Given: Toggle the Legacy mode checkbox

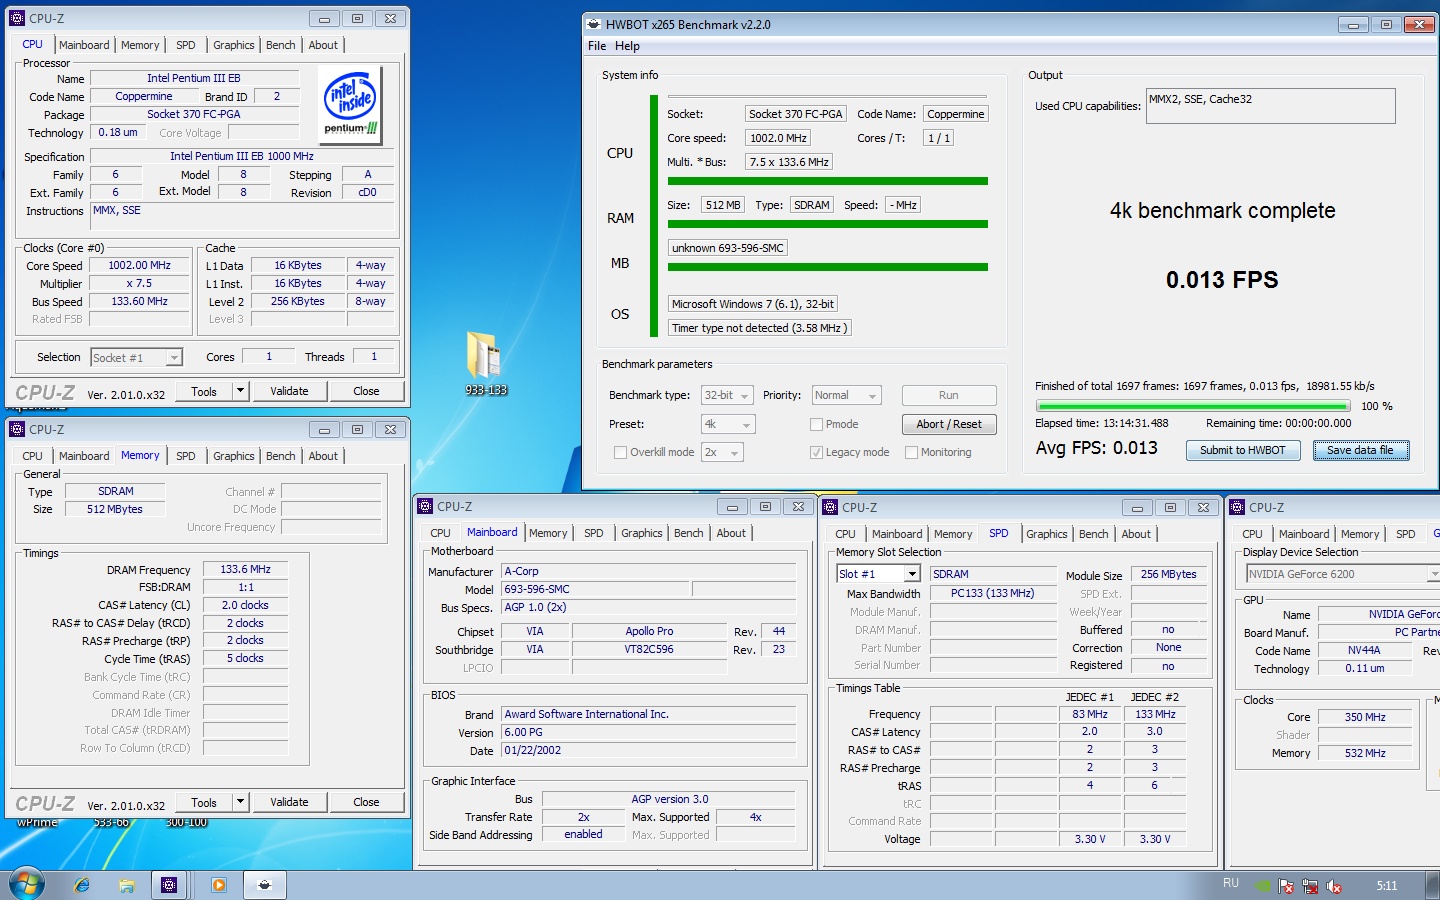Looking at the screenshot, I should [x=816, y=452].
